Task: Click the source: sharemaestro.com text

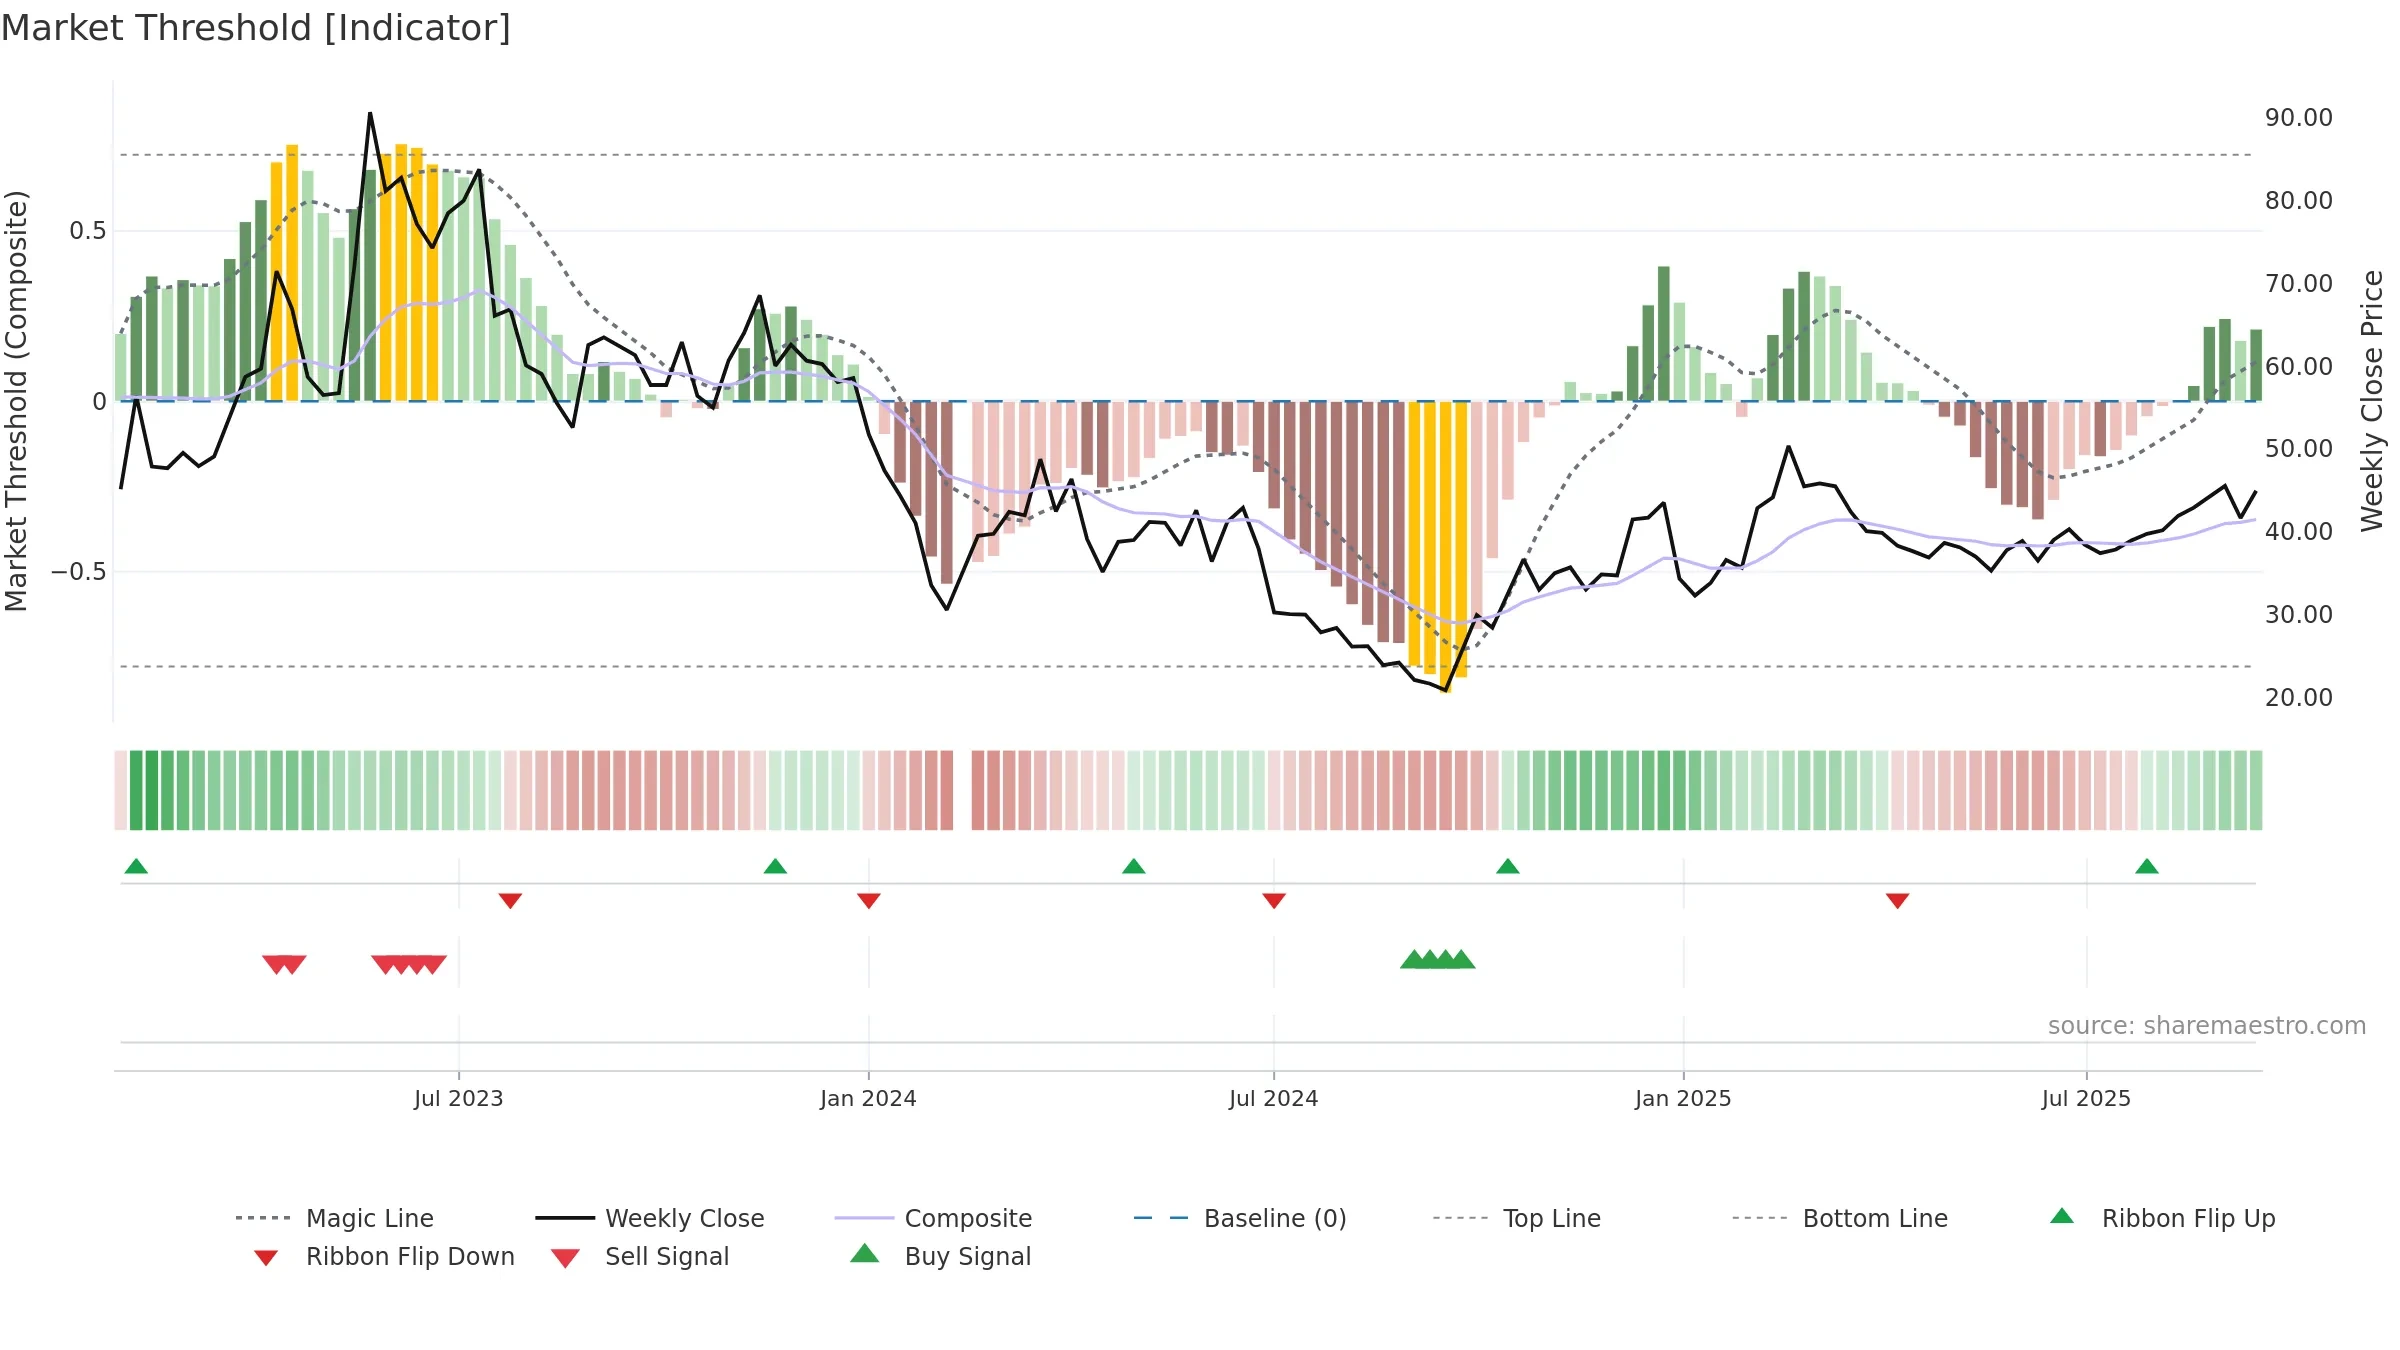Action: click(x=2207, y=1026)
